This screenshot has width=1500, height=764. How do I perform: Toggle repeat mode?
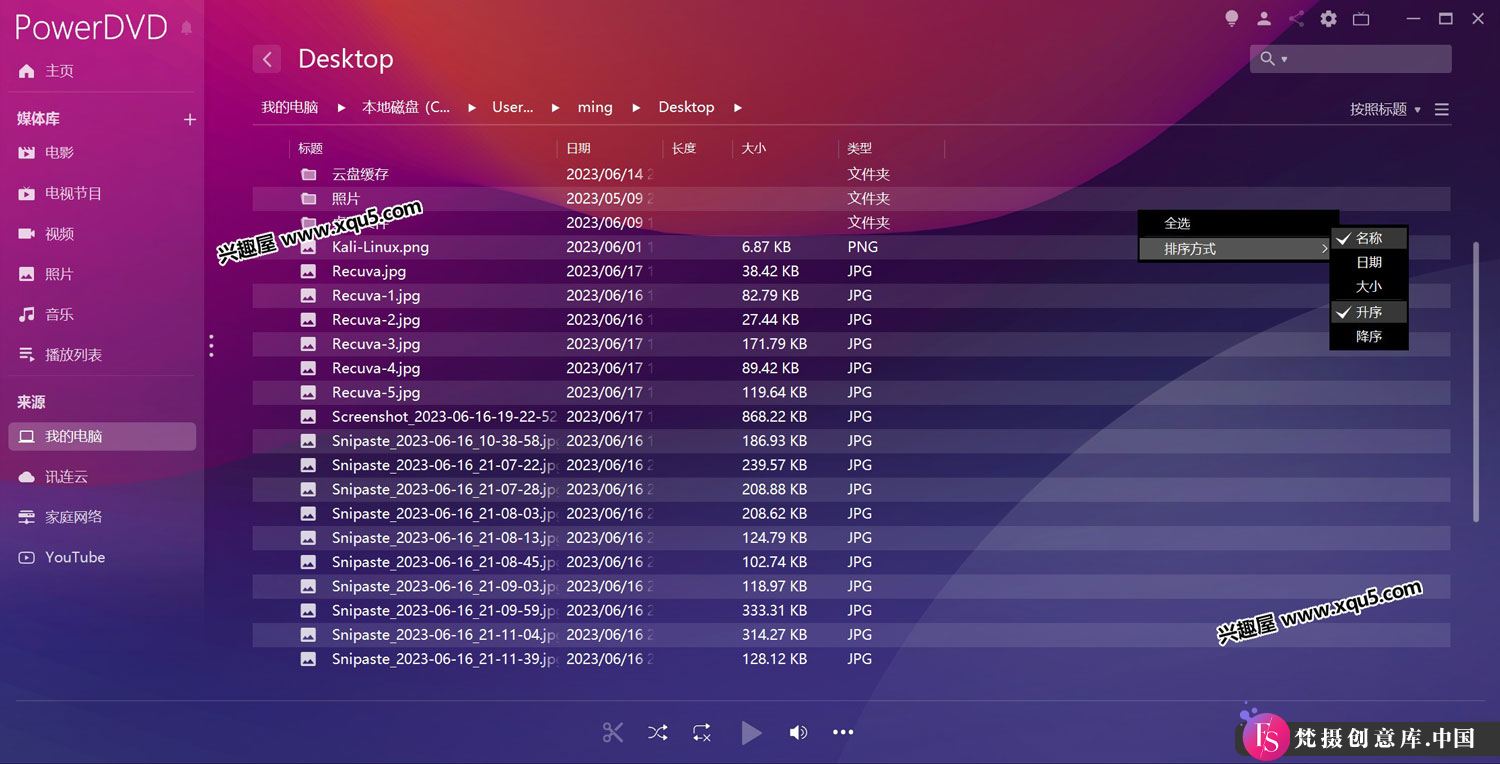click(x=701, y=733)
